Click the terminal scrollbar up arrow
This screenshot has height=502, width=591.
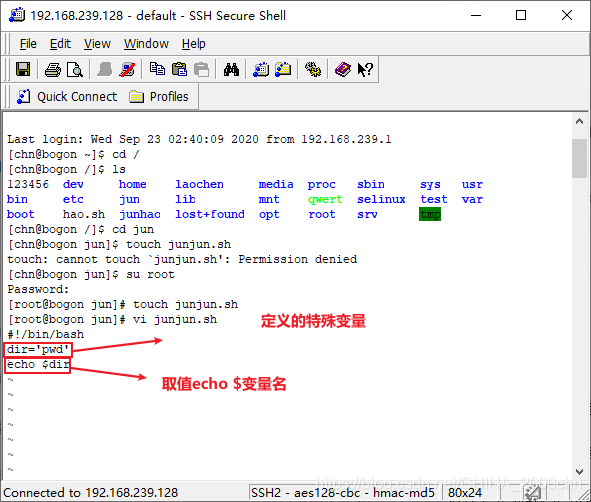point(579,121)
